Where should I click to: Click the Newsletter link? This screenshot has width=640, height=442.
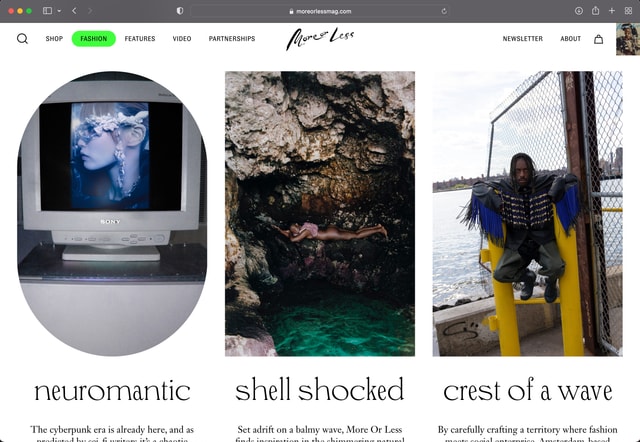522,39
